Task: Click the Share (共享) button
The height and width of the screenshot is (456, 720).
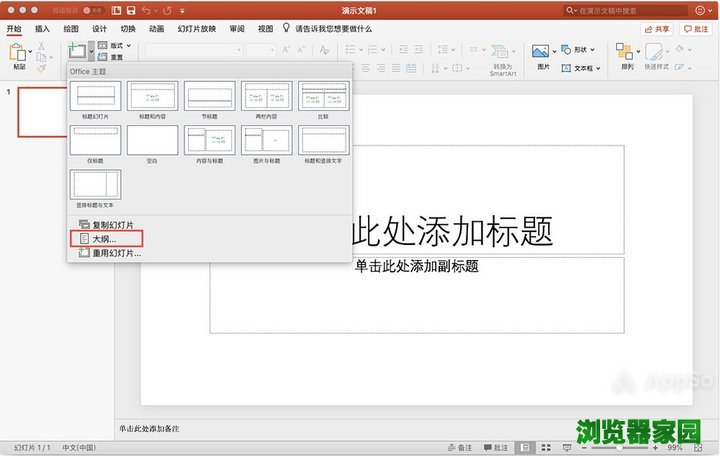Action: click(x=656, y=29)
